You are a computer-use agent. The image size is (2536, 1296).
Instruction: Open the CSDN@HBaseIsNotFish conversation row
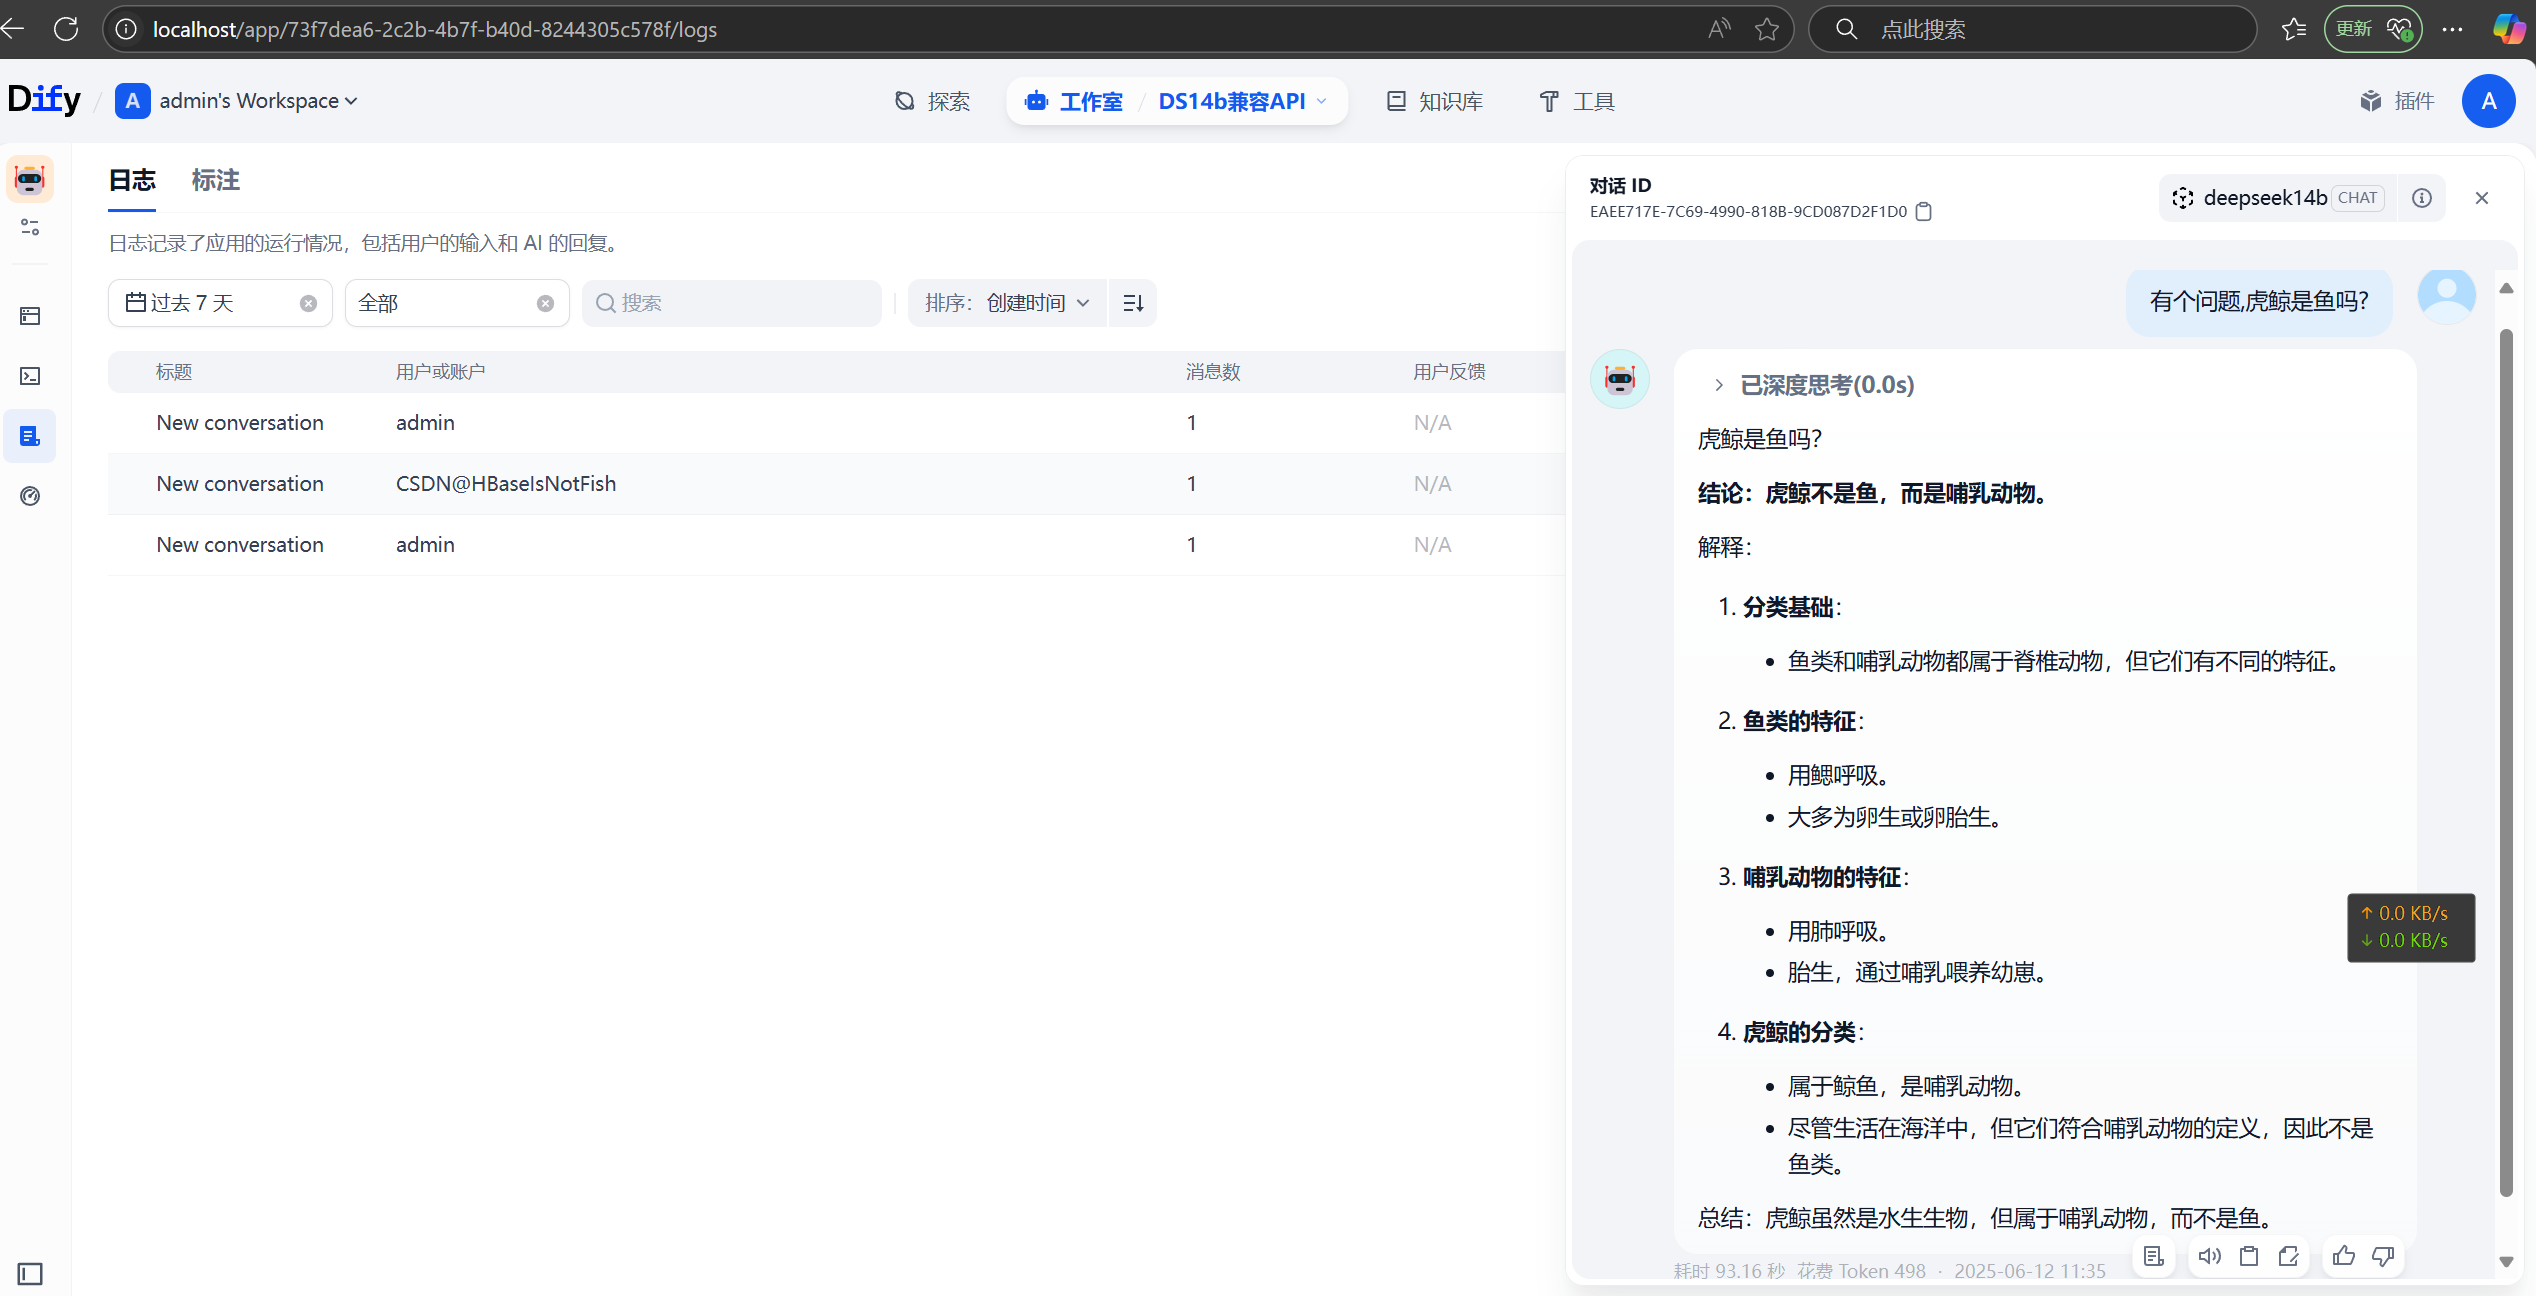[505, 484]
